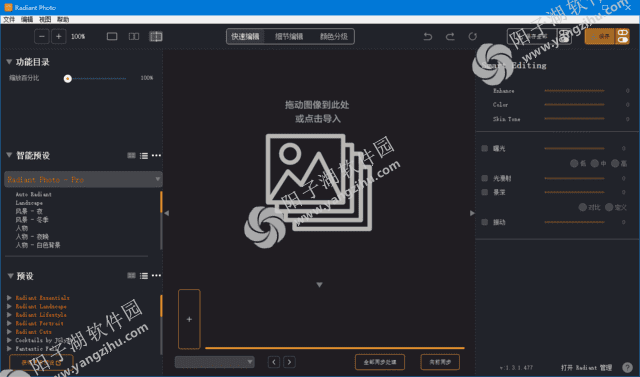Open 预设 section more options menu
640x377 pixels.
click(x=156, y=276)
